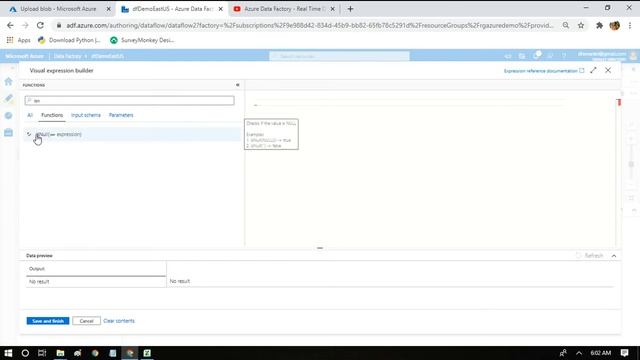Open the Chrome profile avatar
Screen dimensions: 640x360
click(x=615, y=25)
